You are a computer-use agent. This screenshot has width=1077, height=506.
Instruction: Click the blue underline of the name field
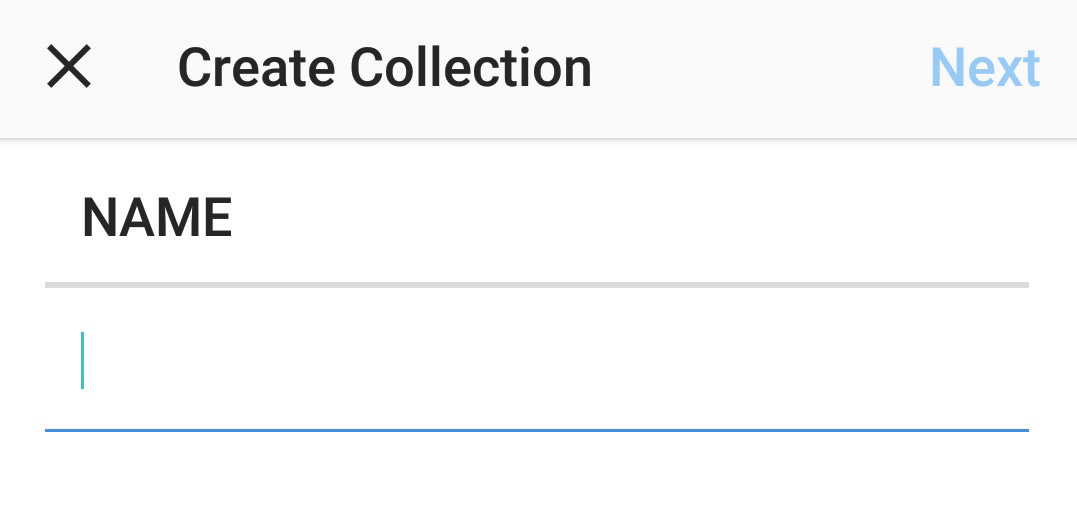[x=536, y=430]
